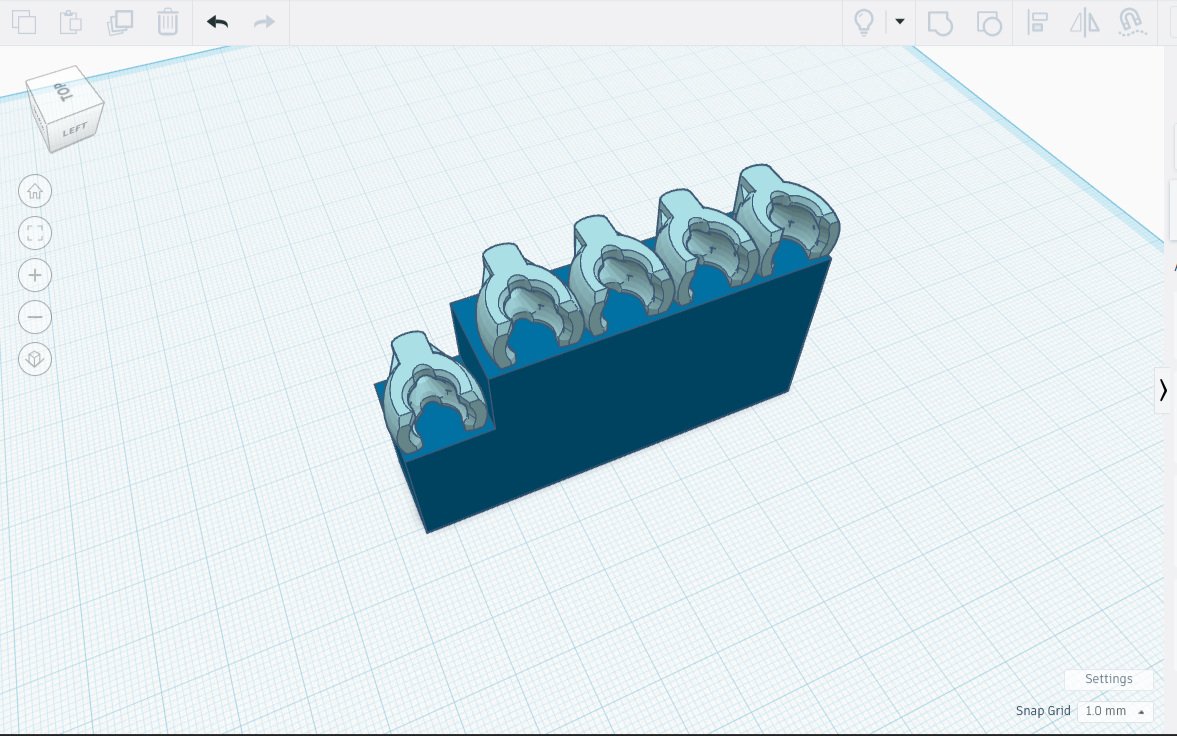The image size is (1177, 736).
Task: Click the TOP face of view cube
Action: coord(62,92)
